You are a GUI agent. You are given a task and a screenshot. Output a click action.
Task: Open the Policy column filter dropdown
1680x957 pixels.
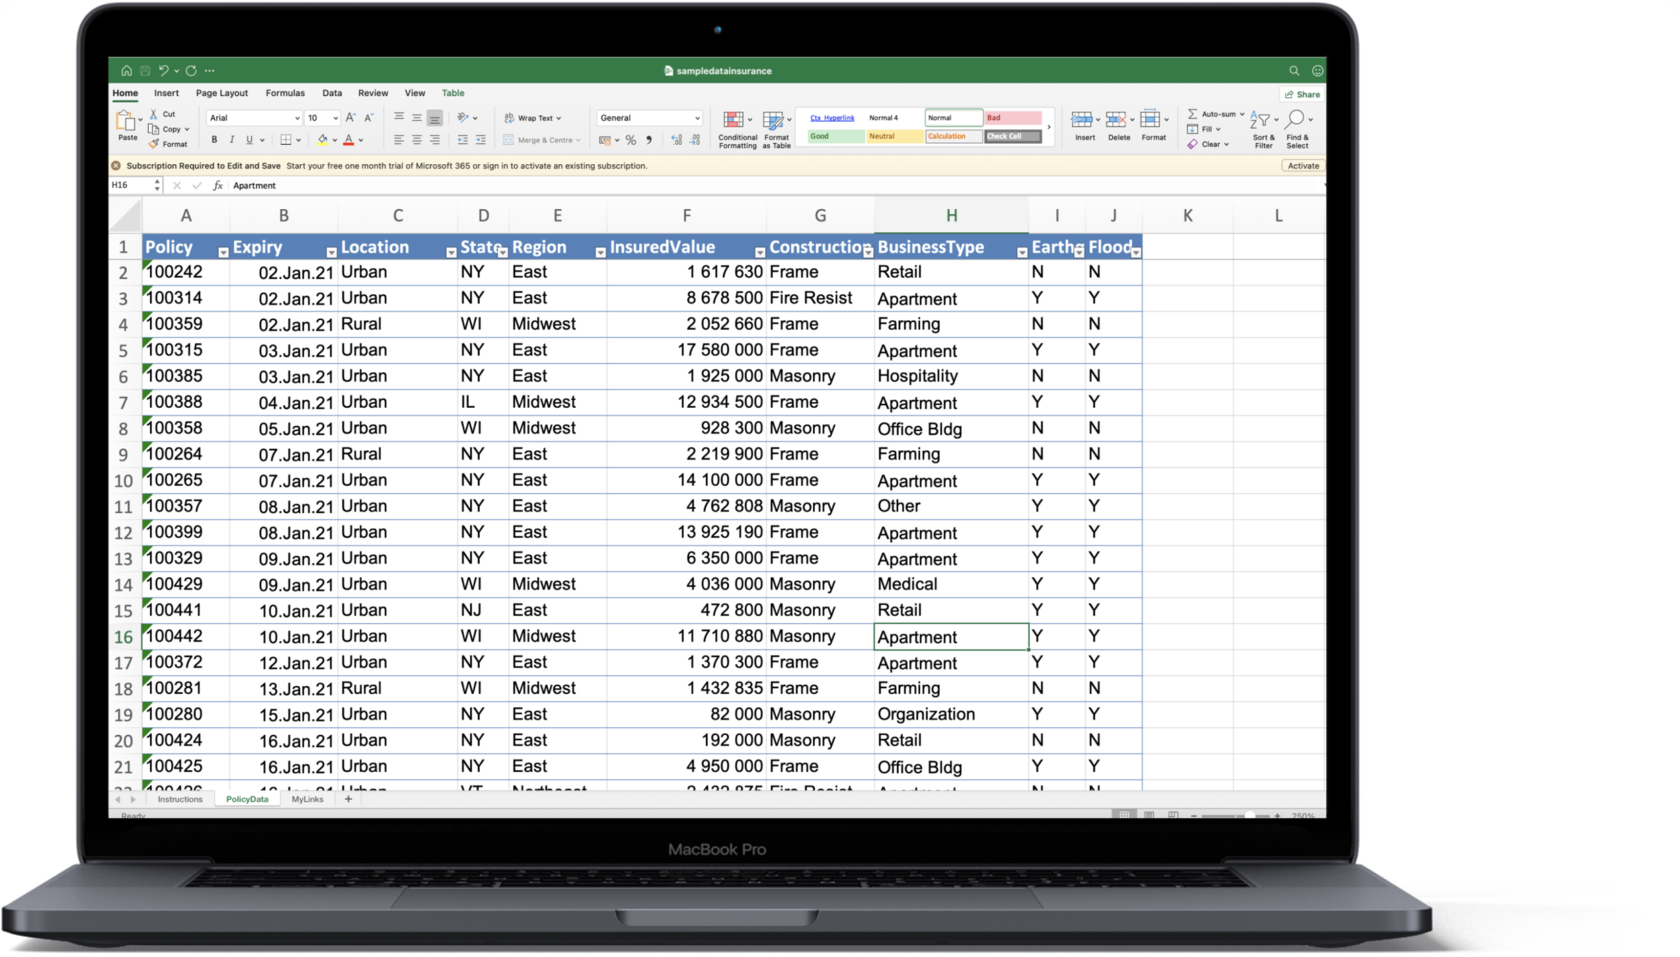[x=223, y=252]
